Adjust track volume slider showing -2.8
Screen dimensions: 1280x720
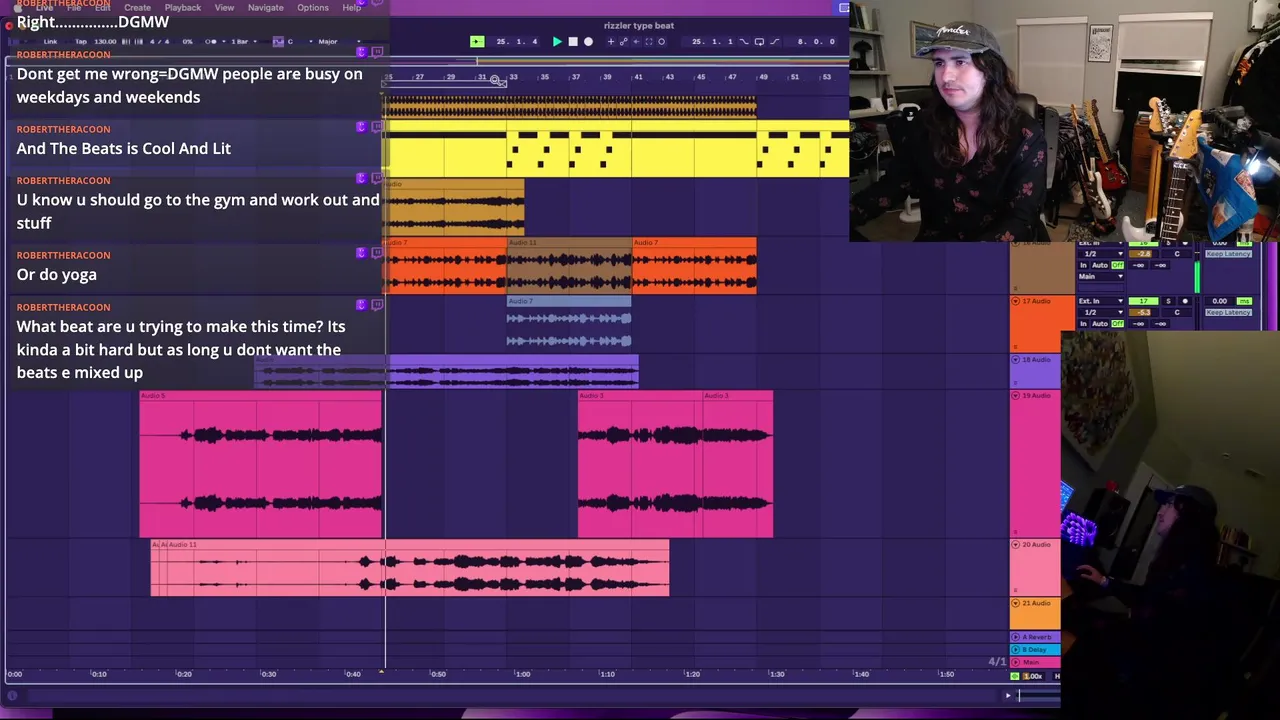1143,254
